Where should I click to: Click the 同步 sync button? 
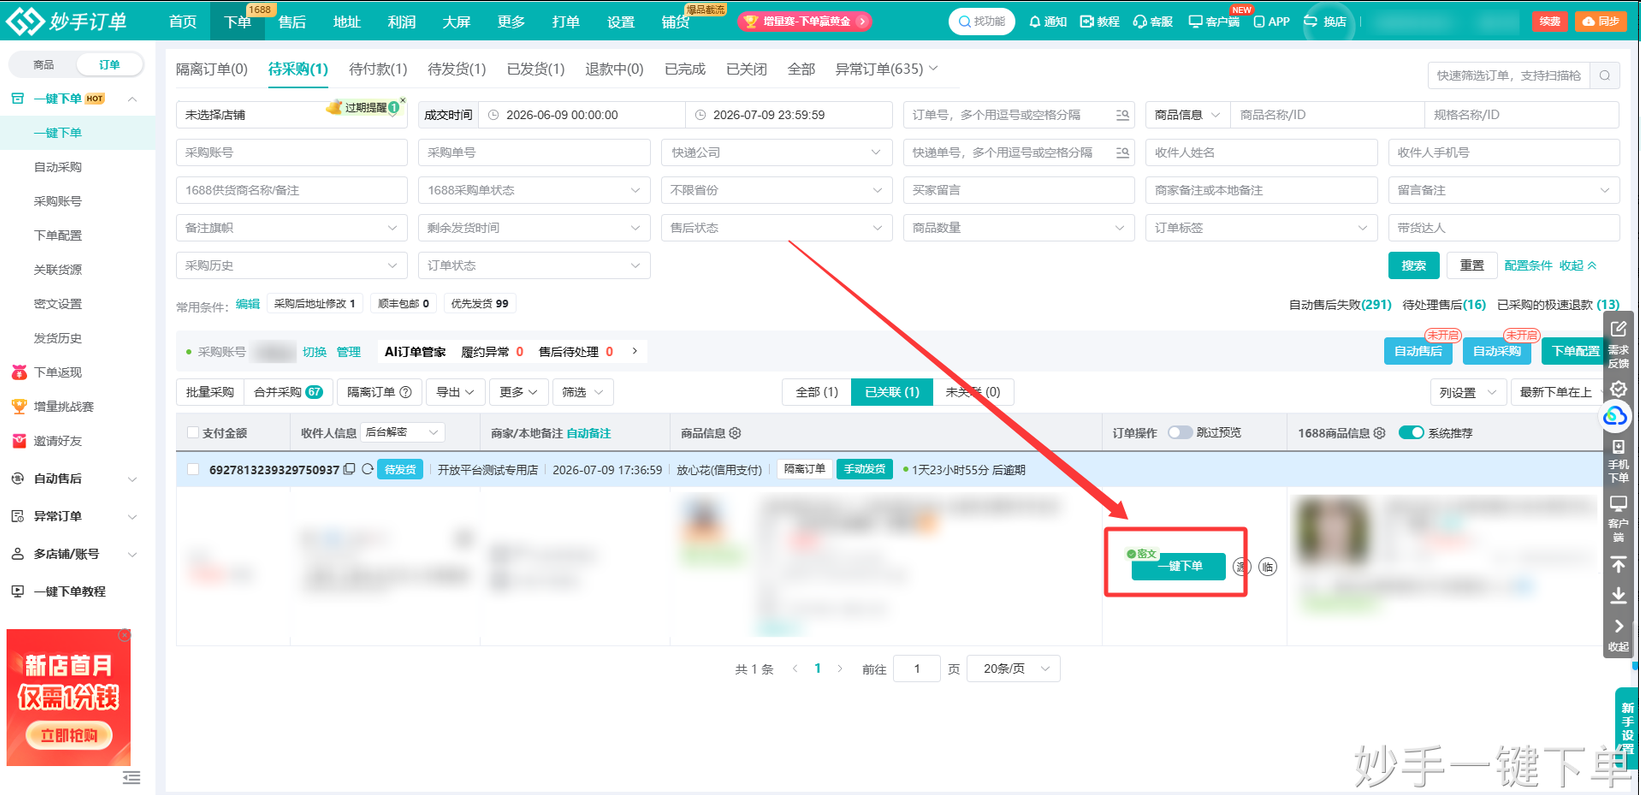[x=1601, y=21]
